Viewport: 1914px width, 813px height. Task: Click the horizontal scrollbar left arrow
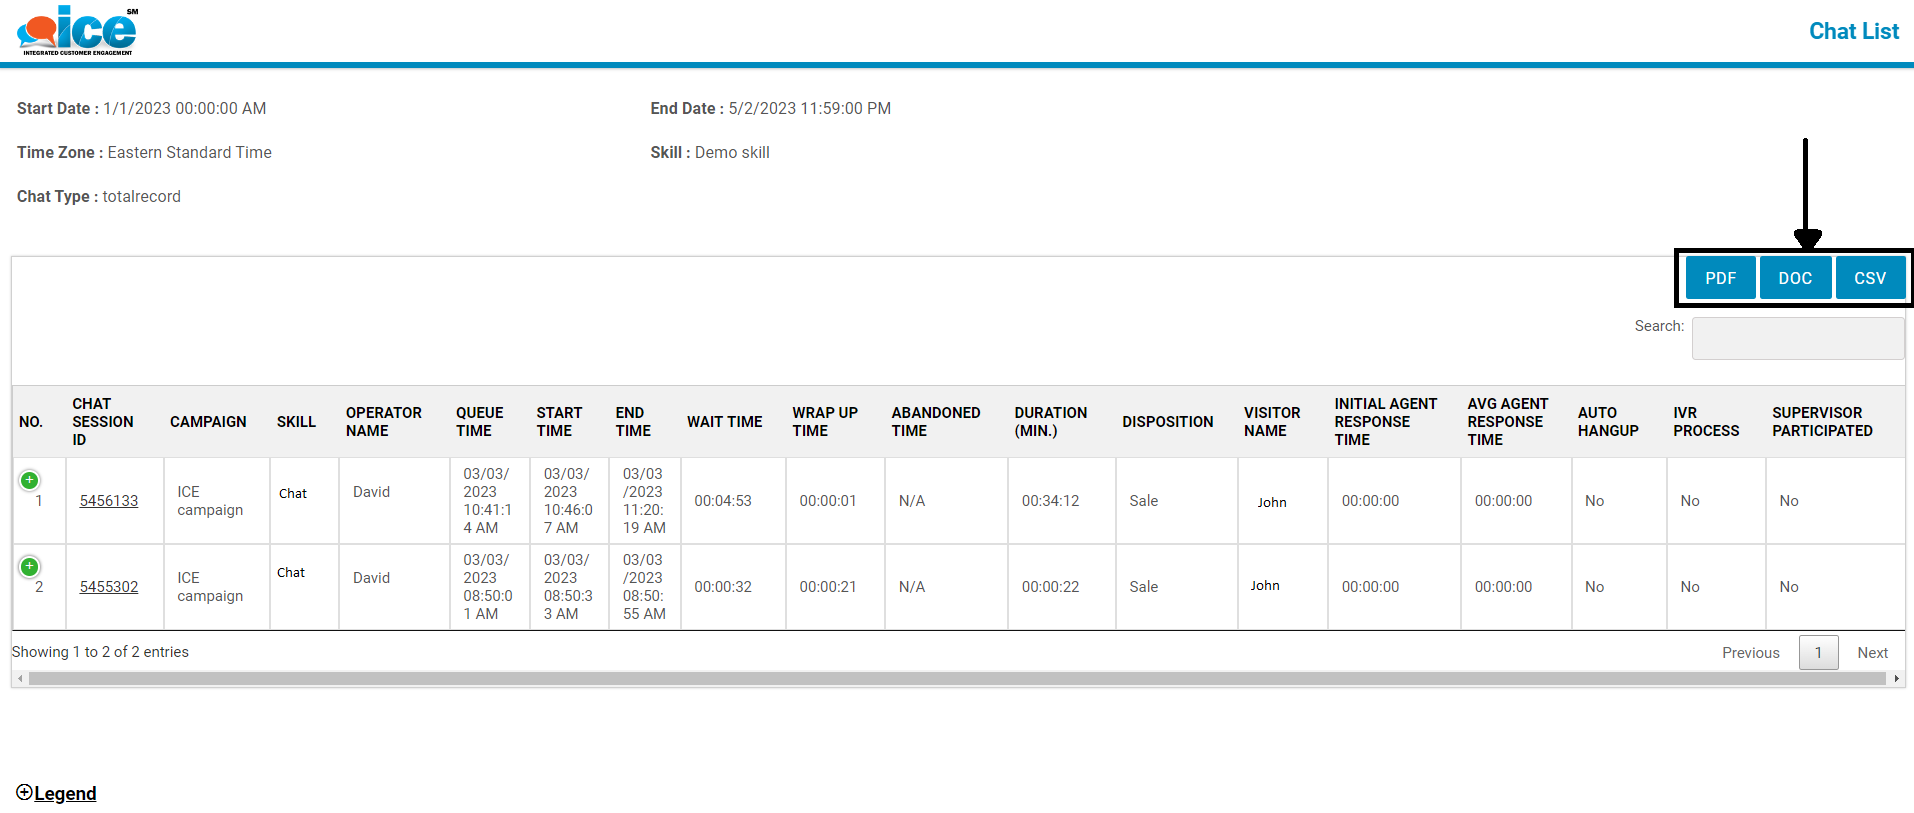click(x=20, y=679)
